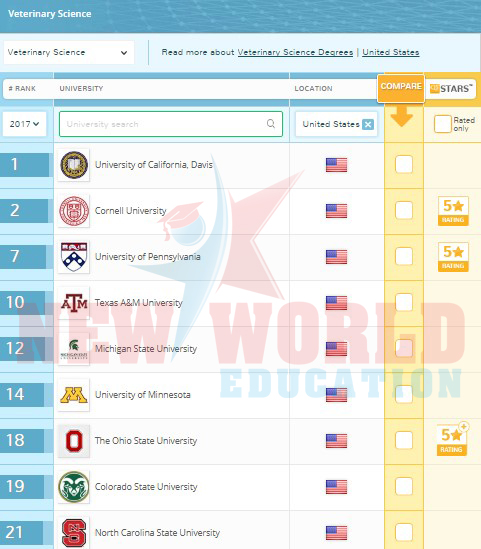
Task: Click the US flag for Michigan State
Action: click(336, 349)
